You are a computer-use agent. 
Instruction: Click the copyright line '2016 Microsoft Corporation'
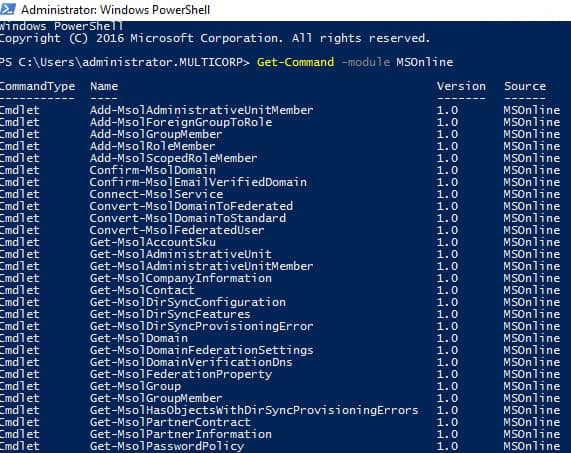[189, 38]
